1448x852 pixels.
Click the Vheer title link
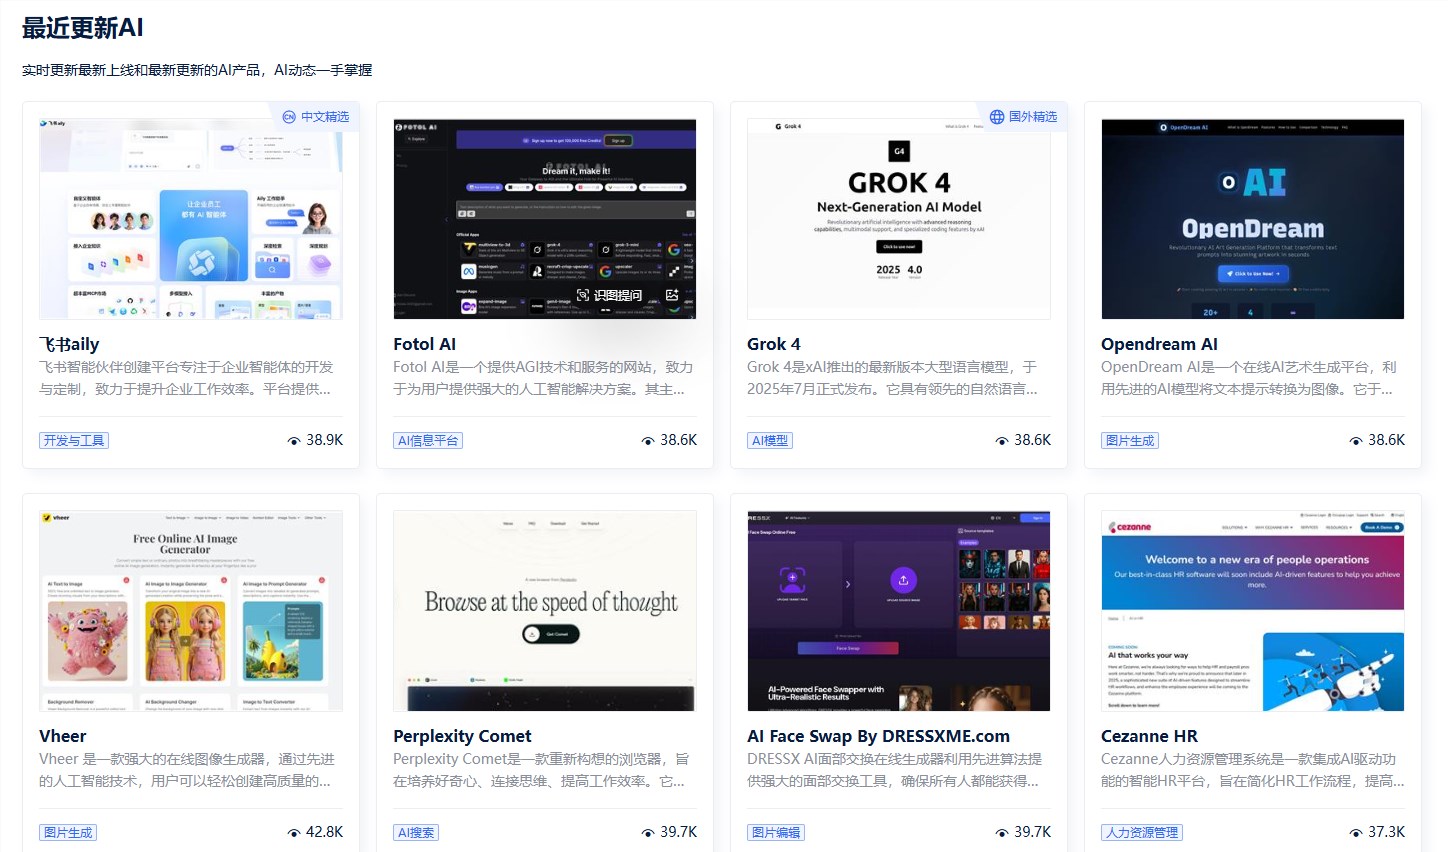63,736
